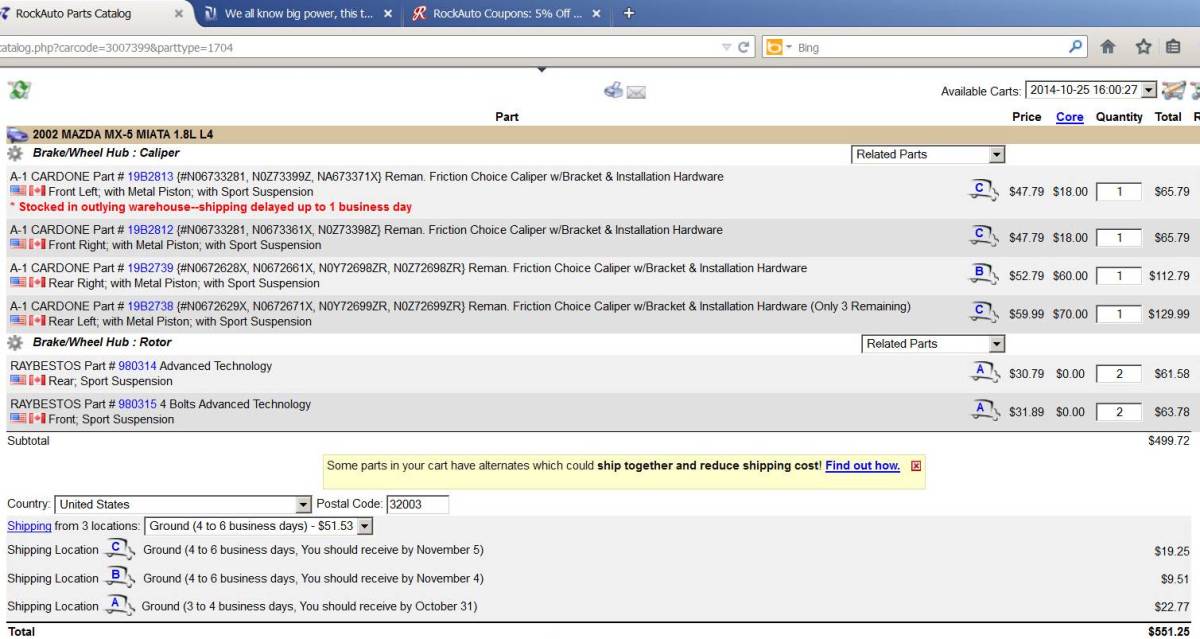This screenshot has height=639, width=1200.
Task: Click truck icon B for part 19B2739
Action: pyautogui.click(x=984, y=275)
